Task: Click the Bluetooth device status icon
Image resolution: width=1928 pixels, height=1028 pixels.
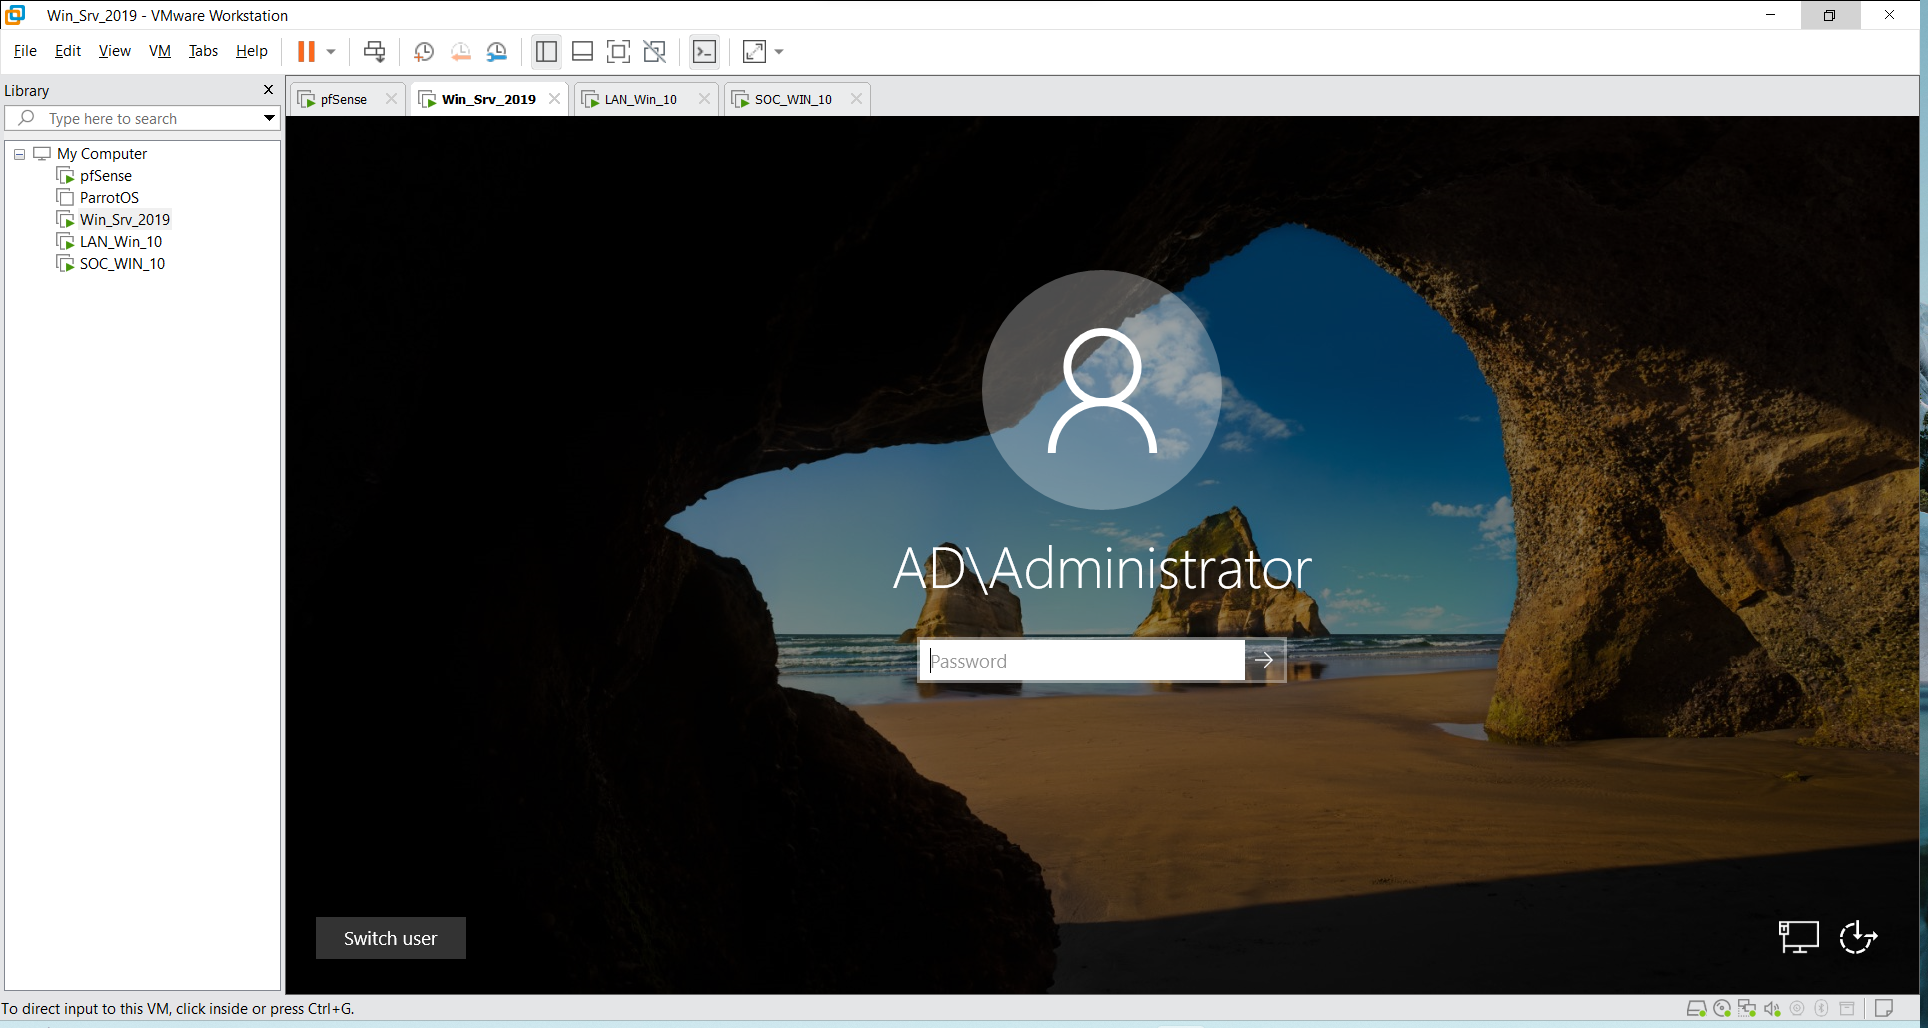Action: pos(1822,1009)
